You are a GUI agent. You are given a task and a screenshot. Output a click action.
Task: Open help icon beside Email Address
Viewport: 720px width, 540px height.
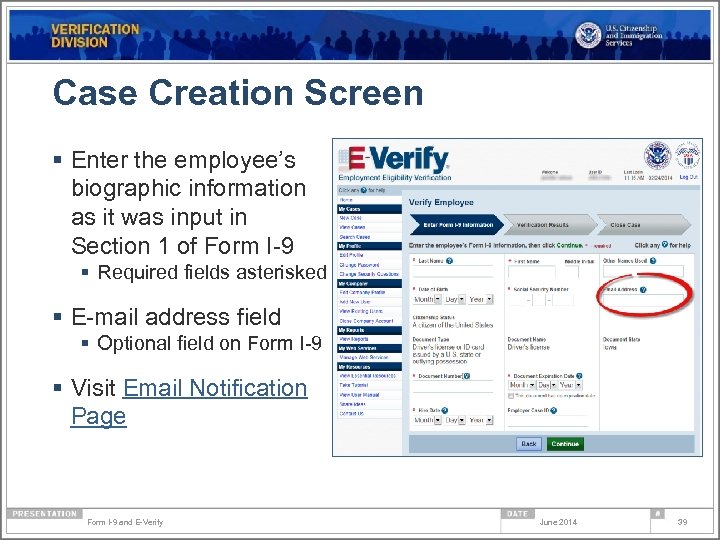point(643,290)
